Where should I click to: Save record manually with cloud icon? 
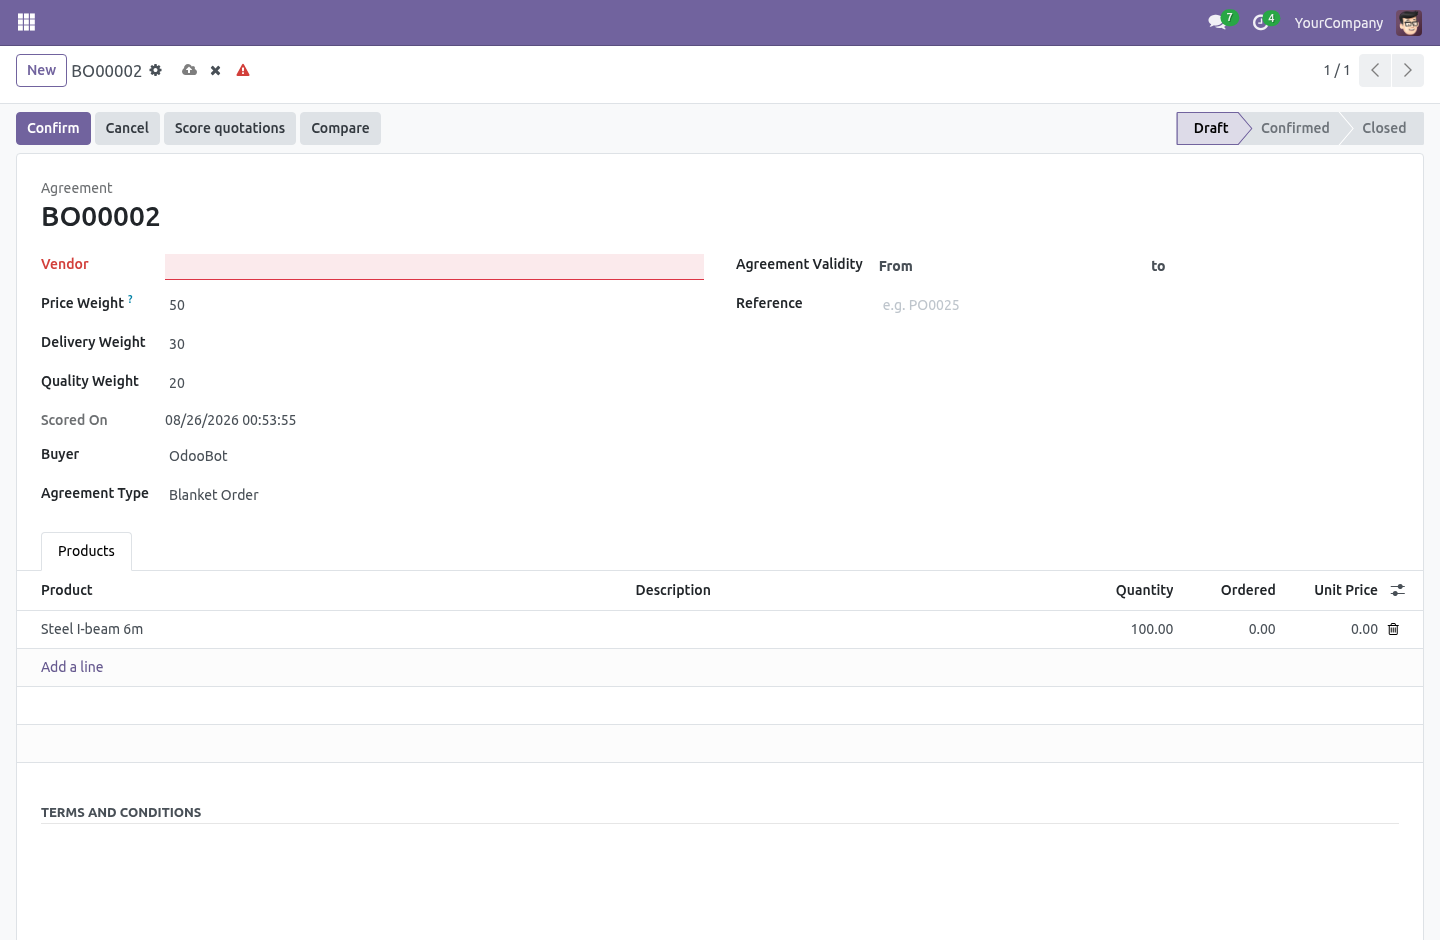189,70
